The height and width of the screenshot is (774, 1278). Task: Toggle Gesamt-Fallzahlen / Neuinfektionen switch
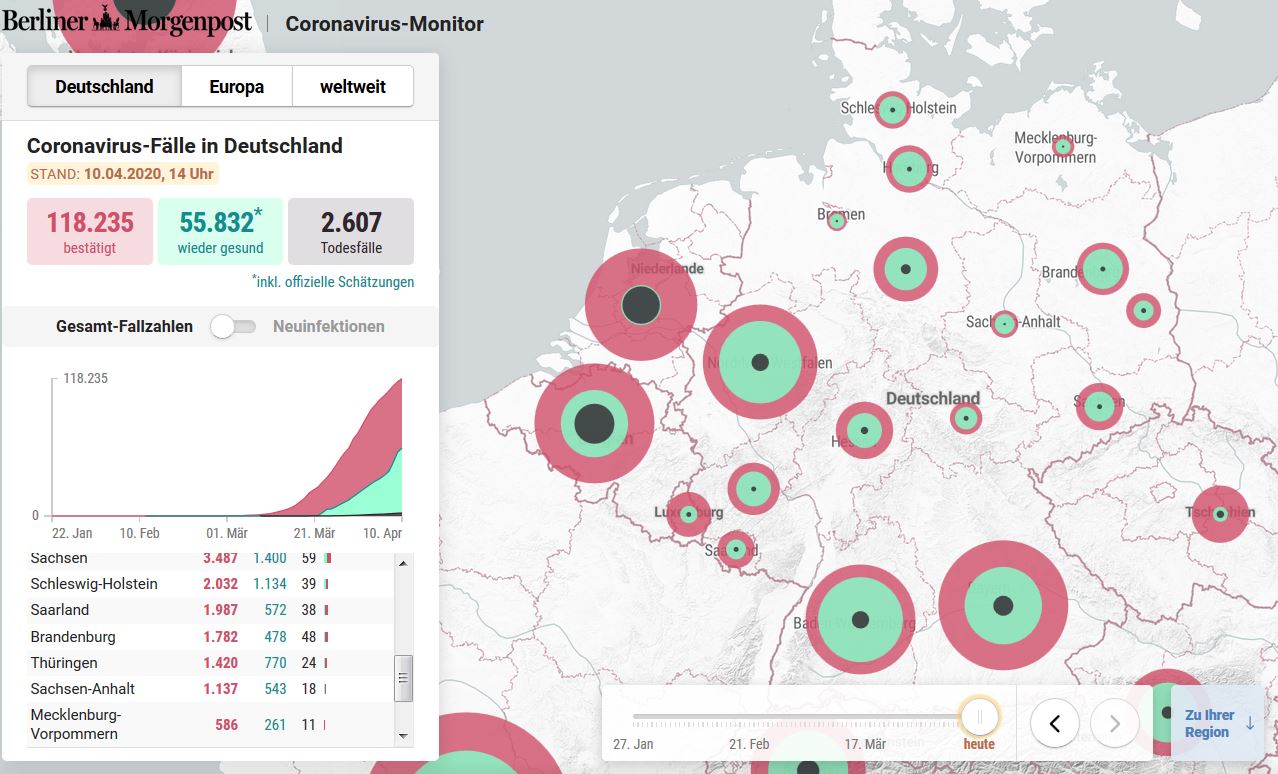pyautogui.click(x=233, y=326)
